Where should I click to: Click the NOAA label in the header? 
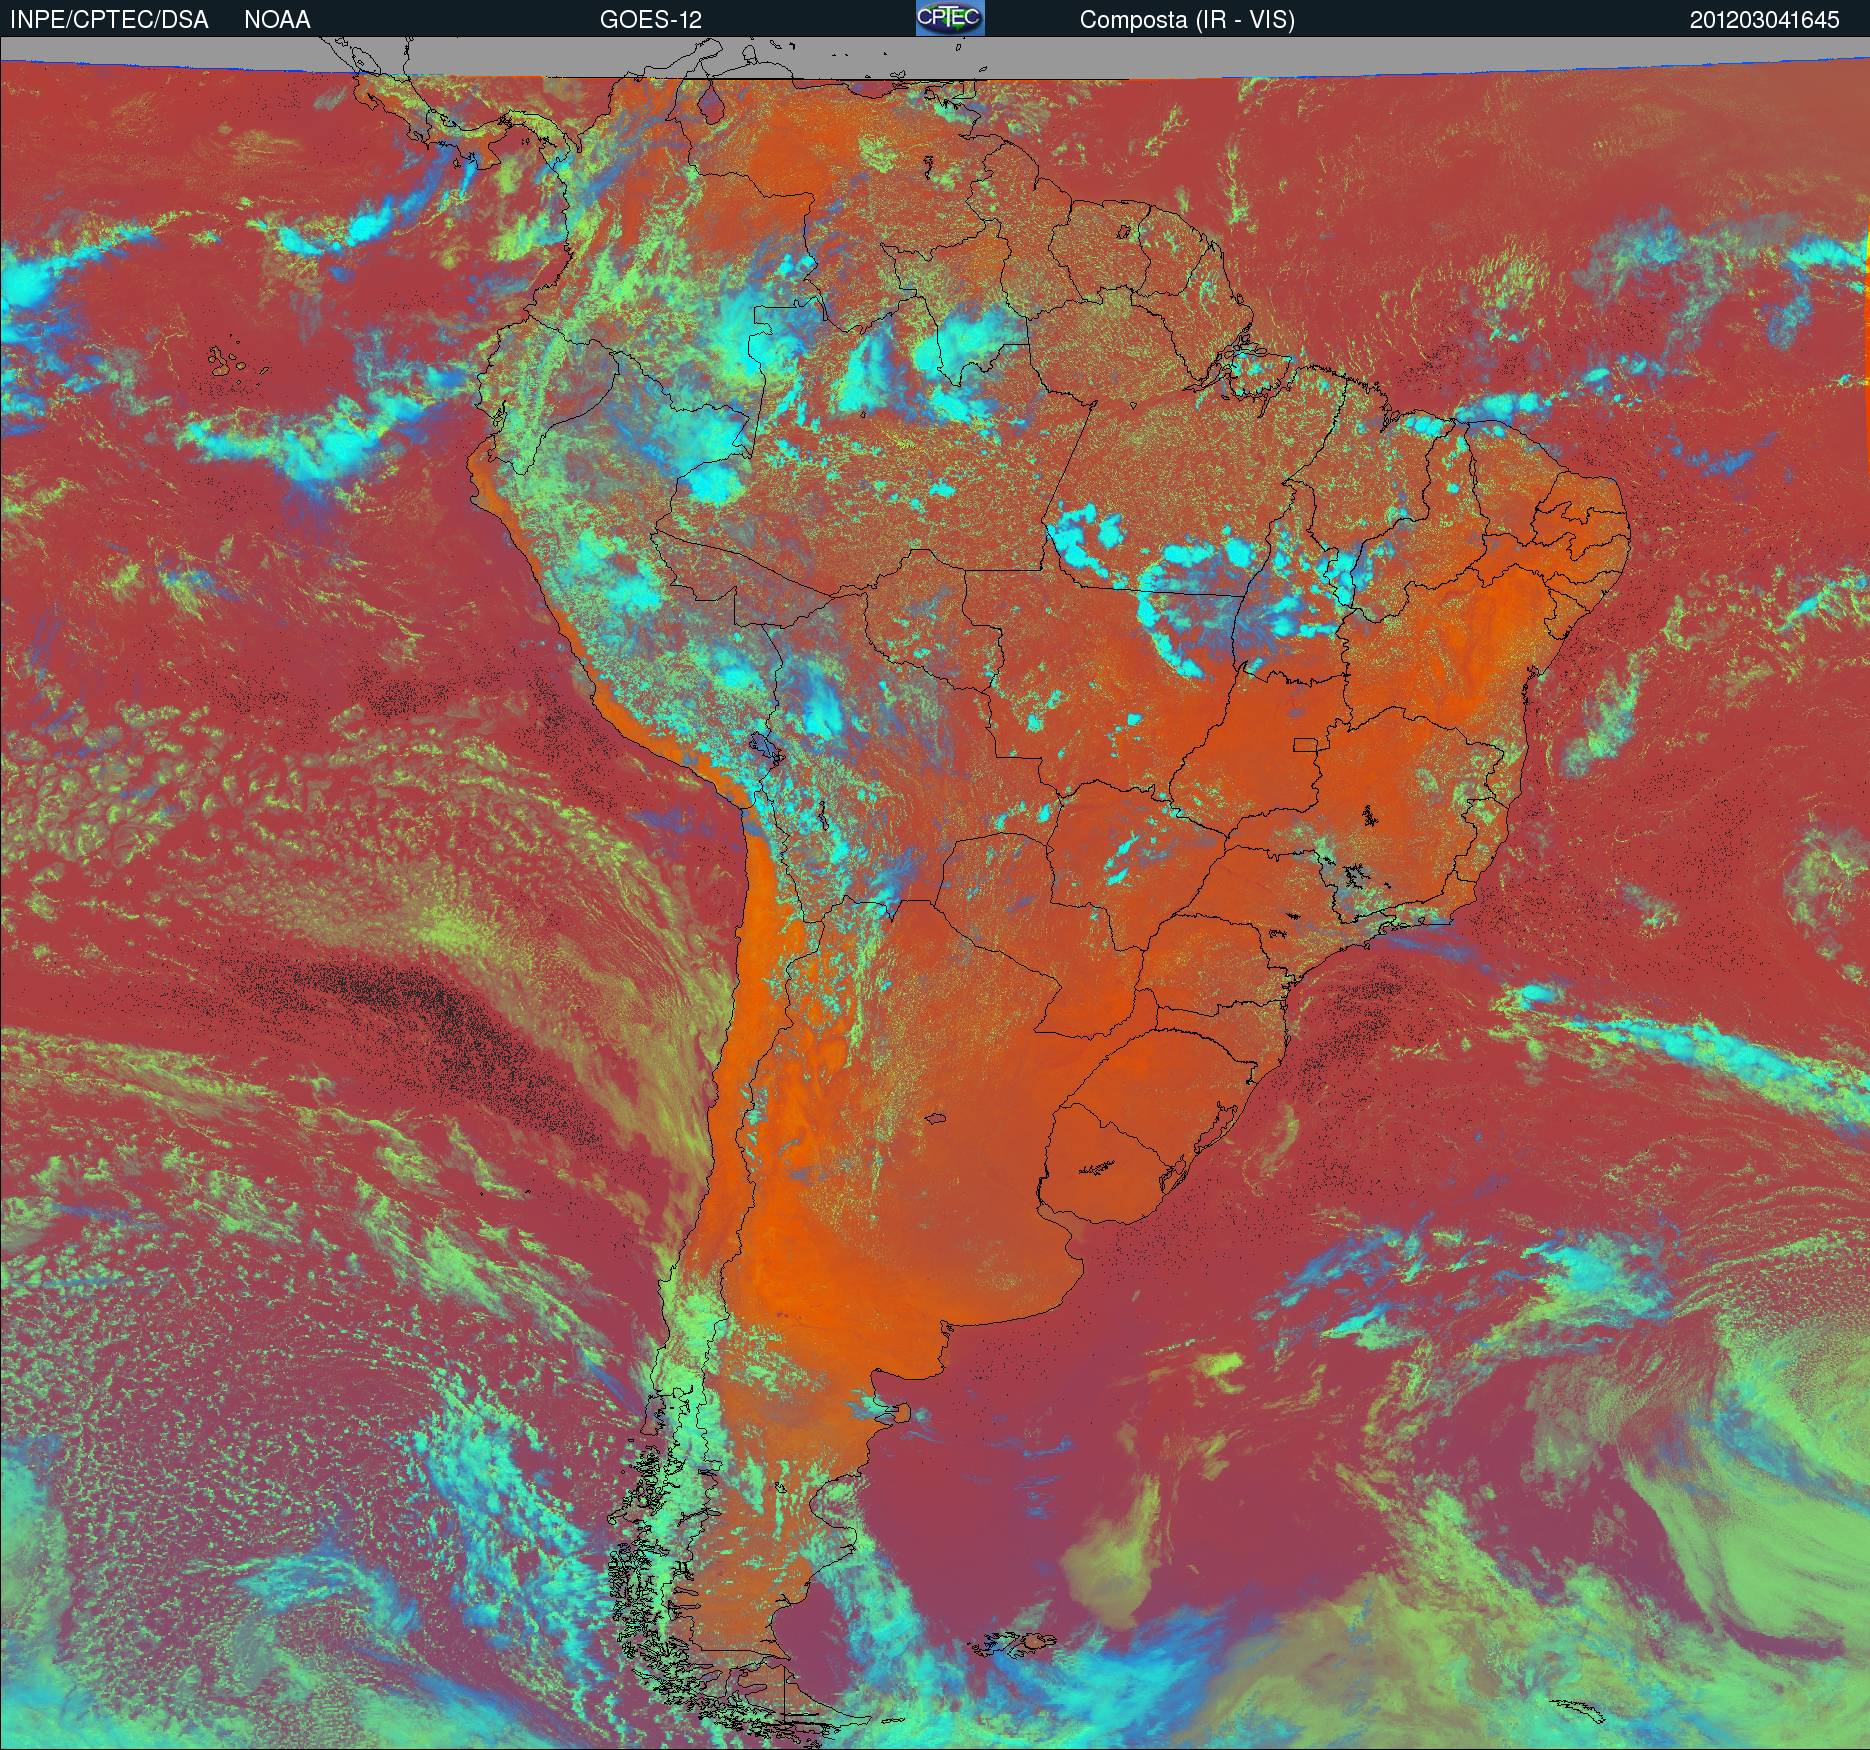tap(277, 20)
